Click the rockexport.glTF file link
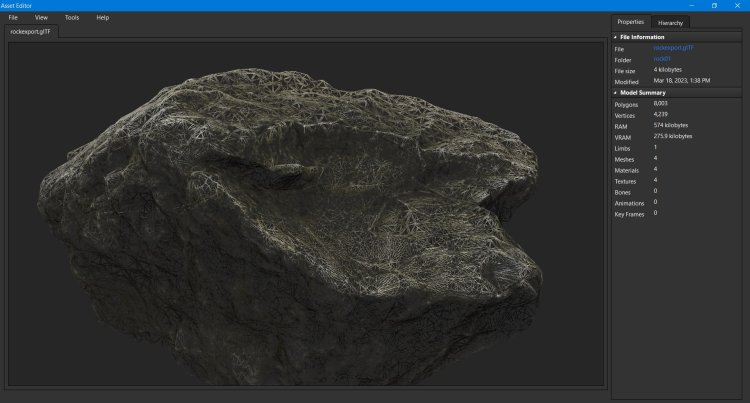The image size is (750, 403). click(x=672, y=48)
